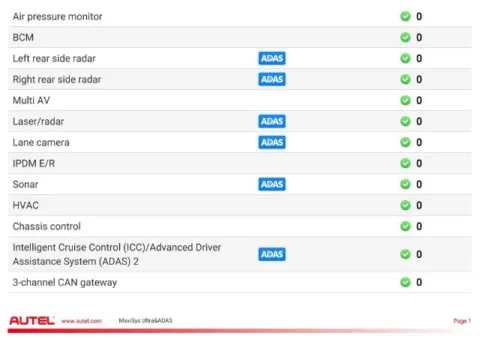Click the ADAS badge for Left rear side radar

pyautogui.click(x=272, y=58)
